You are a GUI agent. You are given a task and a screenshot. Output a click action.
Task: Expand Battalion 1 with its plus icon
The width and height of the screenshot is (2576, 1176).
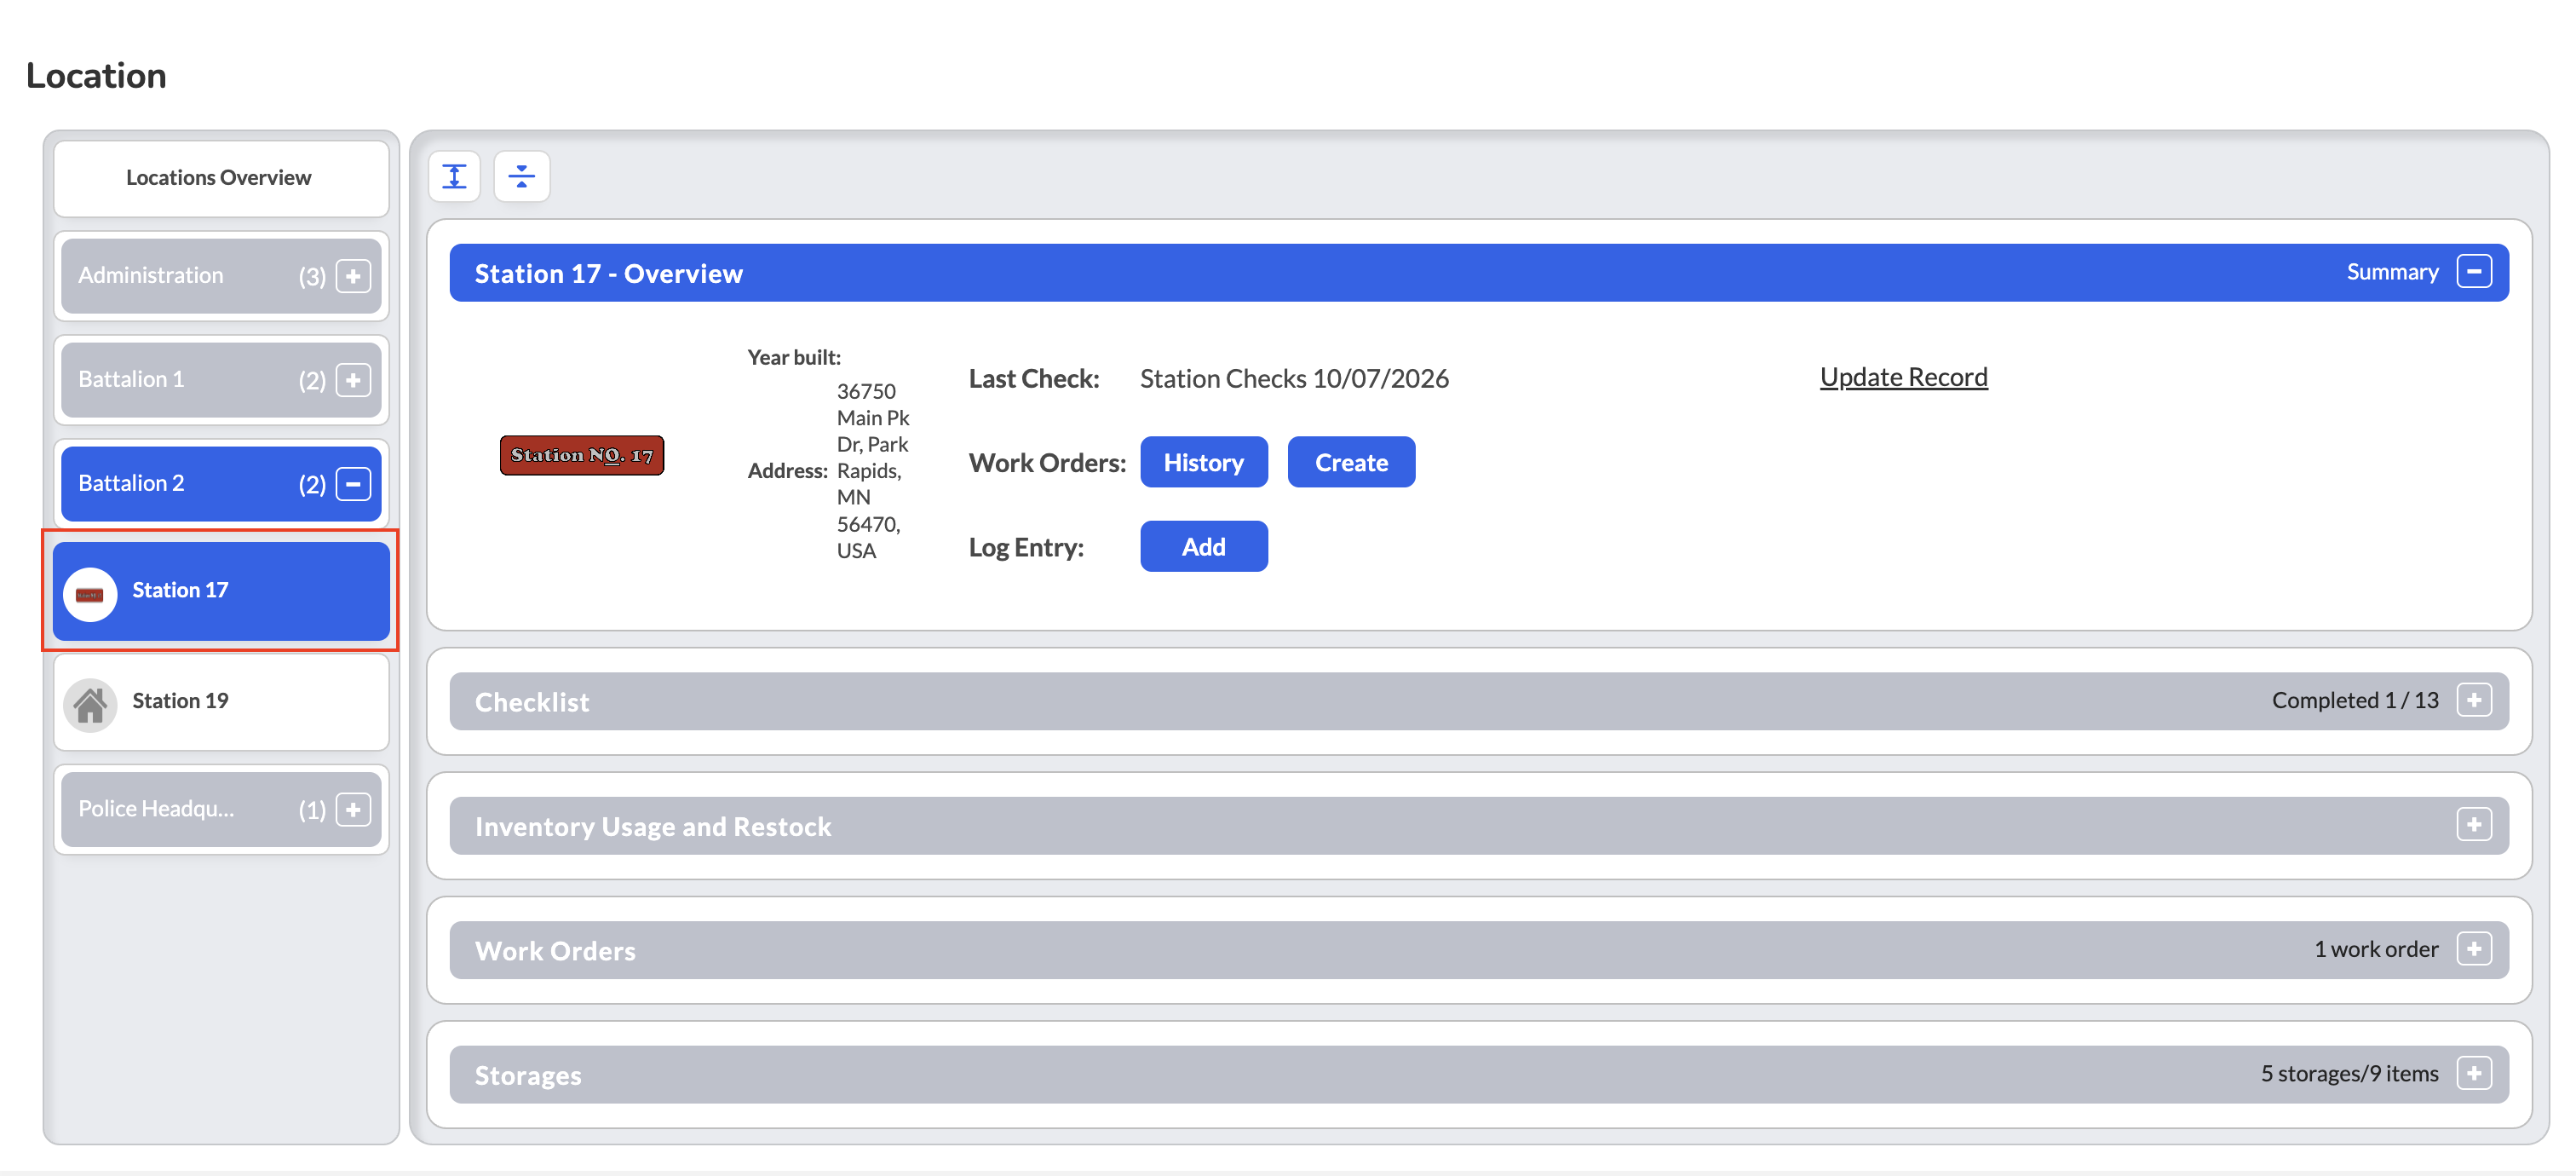[x=353, y=380]
